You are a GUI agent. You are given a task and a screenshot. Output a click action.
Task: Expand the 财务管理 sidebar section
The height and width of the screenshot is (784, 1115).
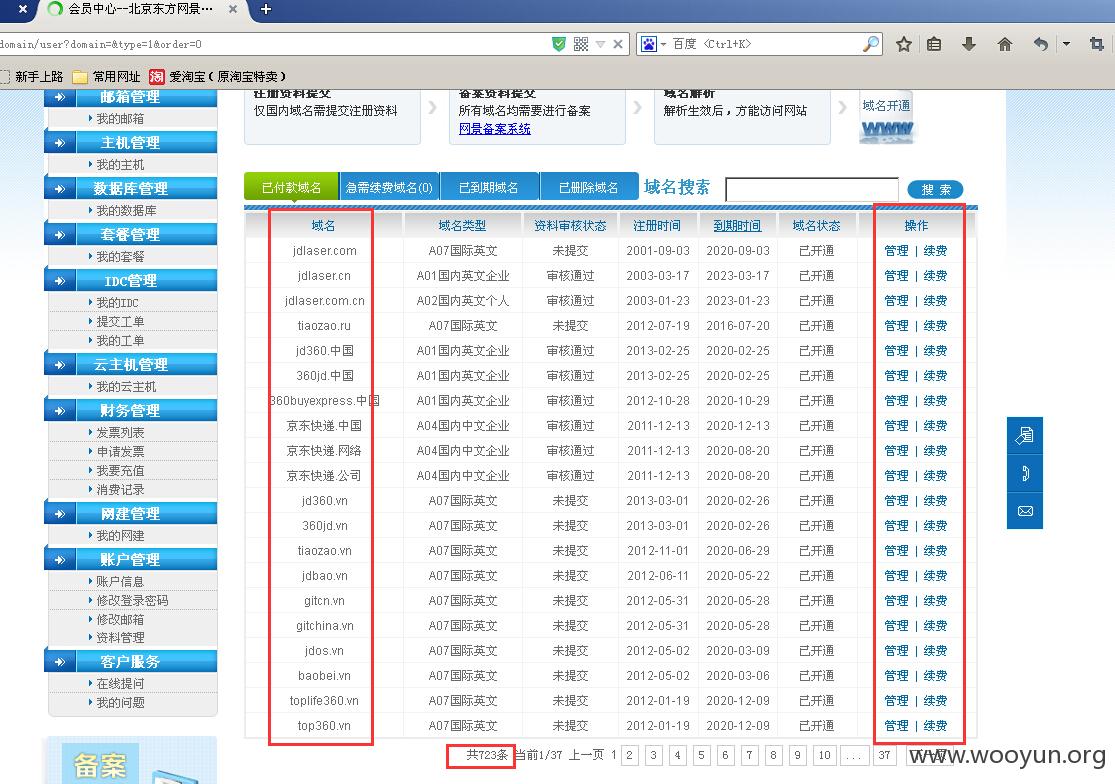[131, 411]
